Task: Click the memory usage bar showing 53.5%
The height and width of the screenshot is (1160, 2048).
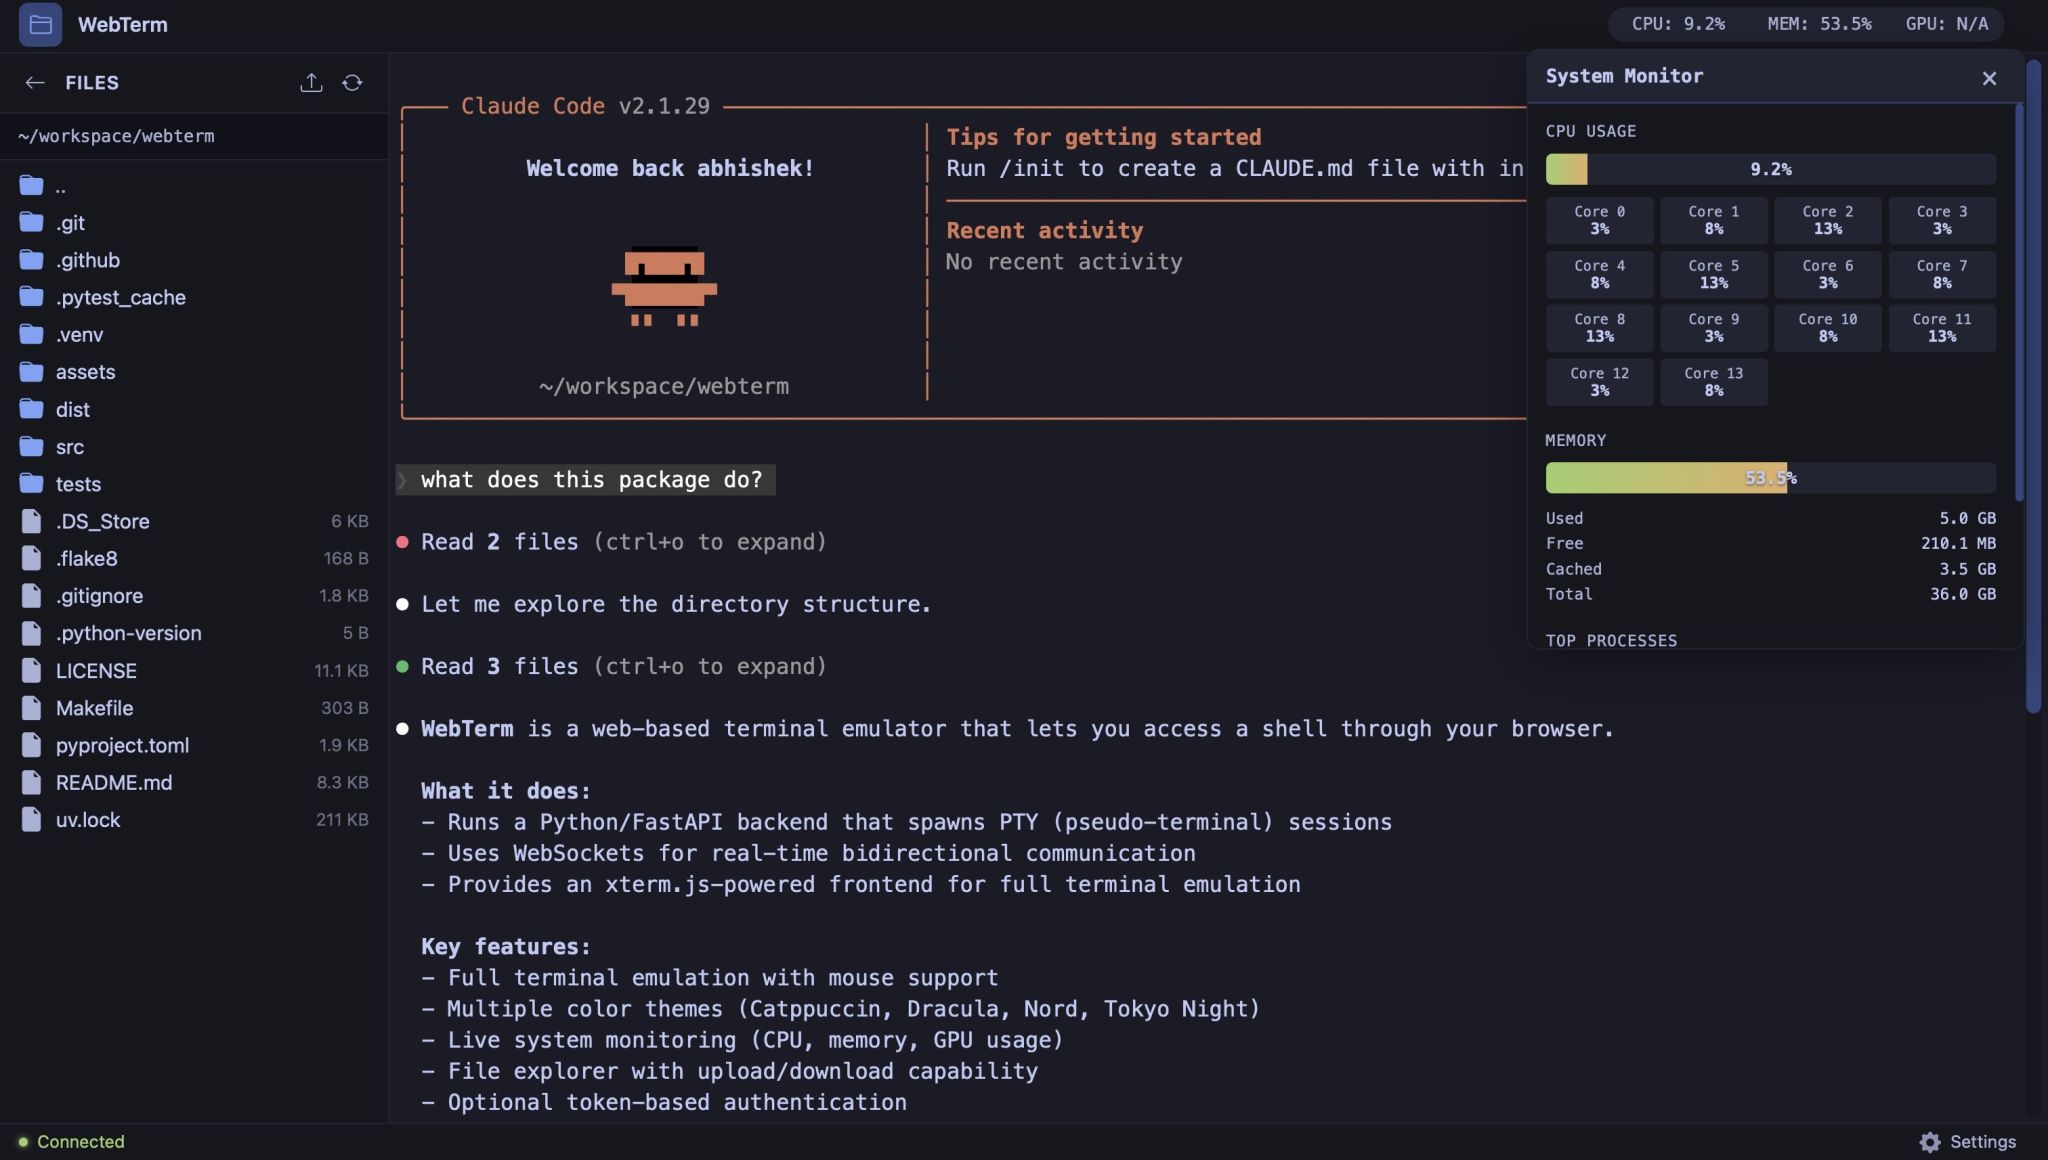Action: [1770, 478]
